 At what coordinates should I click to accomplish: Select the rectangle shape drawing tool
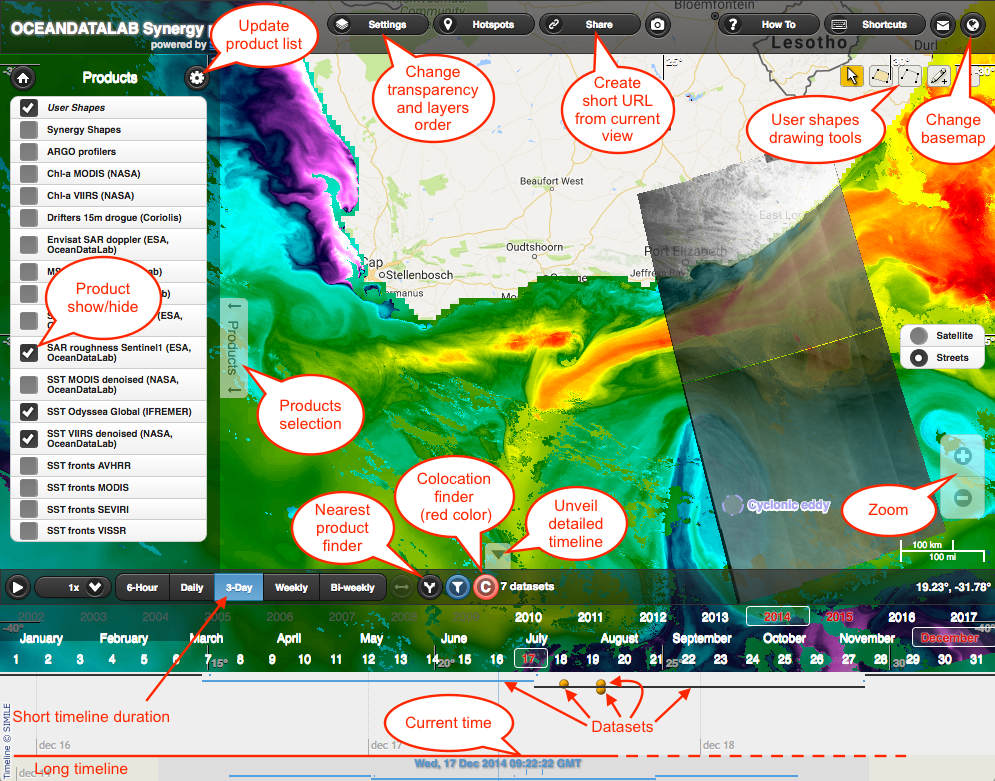(881, 76)
